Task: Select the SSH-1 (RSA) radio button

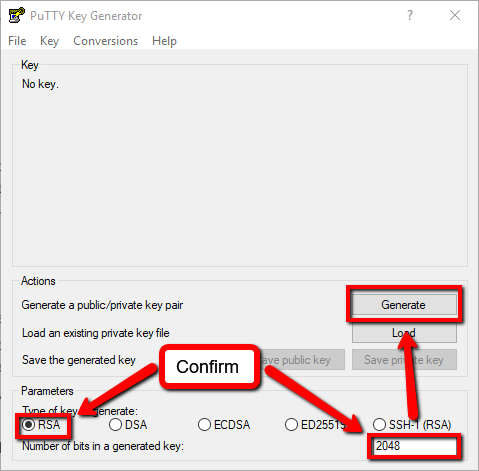Action: (x=379, y=425)
